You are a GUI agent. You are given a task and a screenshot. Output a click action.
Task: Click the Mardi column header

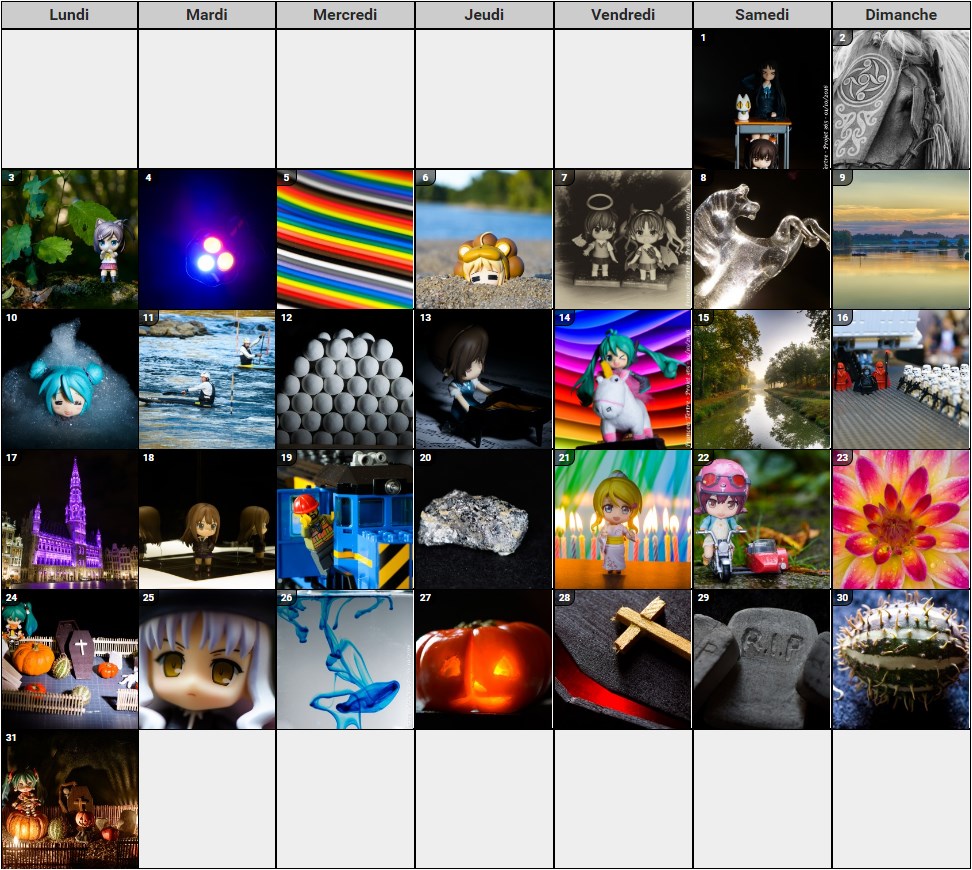click(207, 15)
